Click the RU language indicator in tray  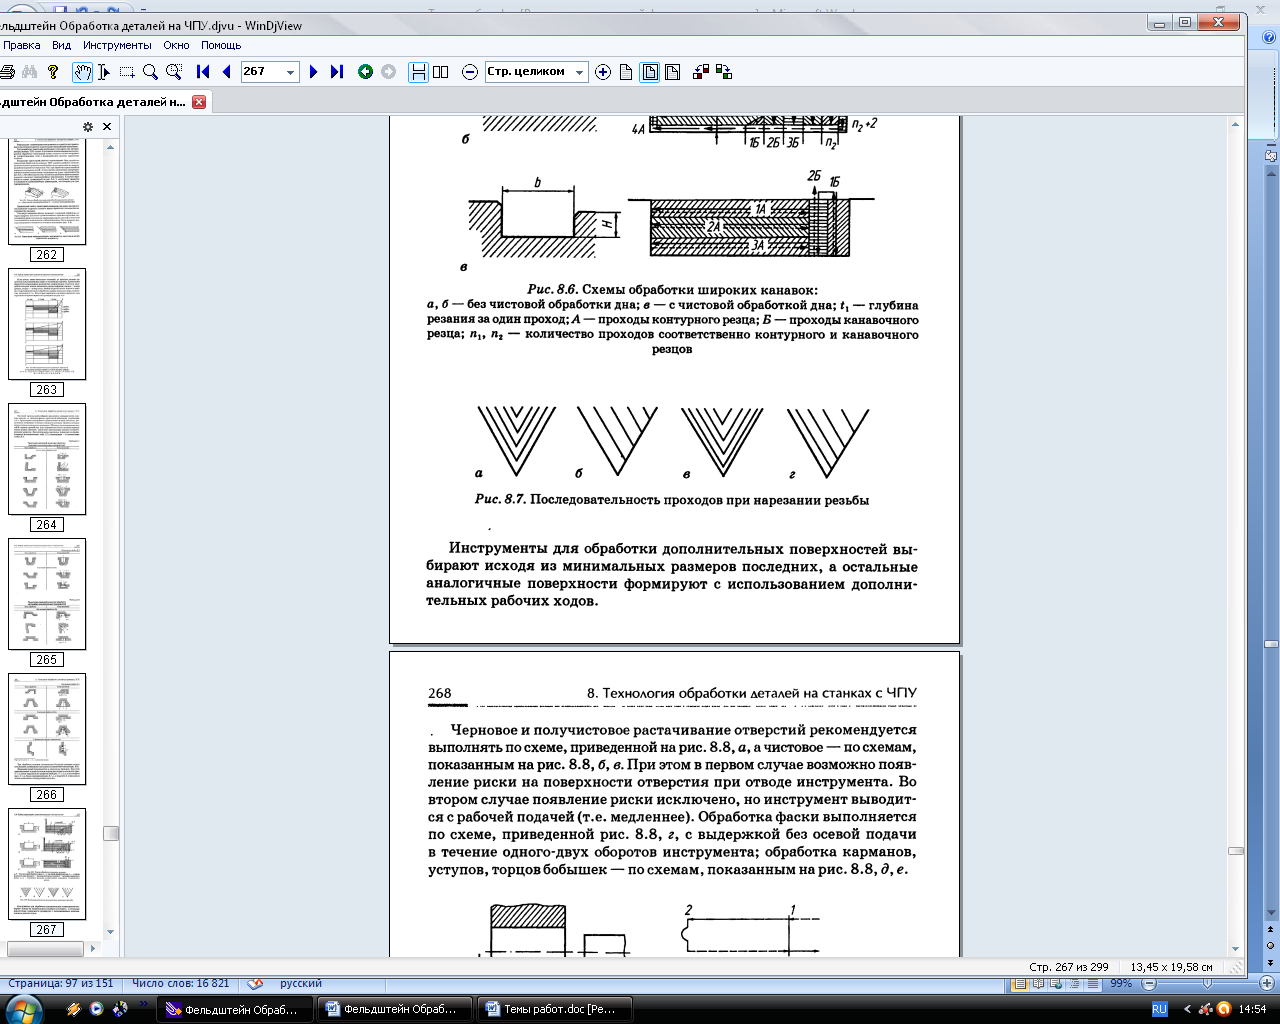(1160, 1009)
